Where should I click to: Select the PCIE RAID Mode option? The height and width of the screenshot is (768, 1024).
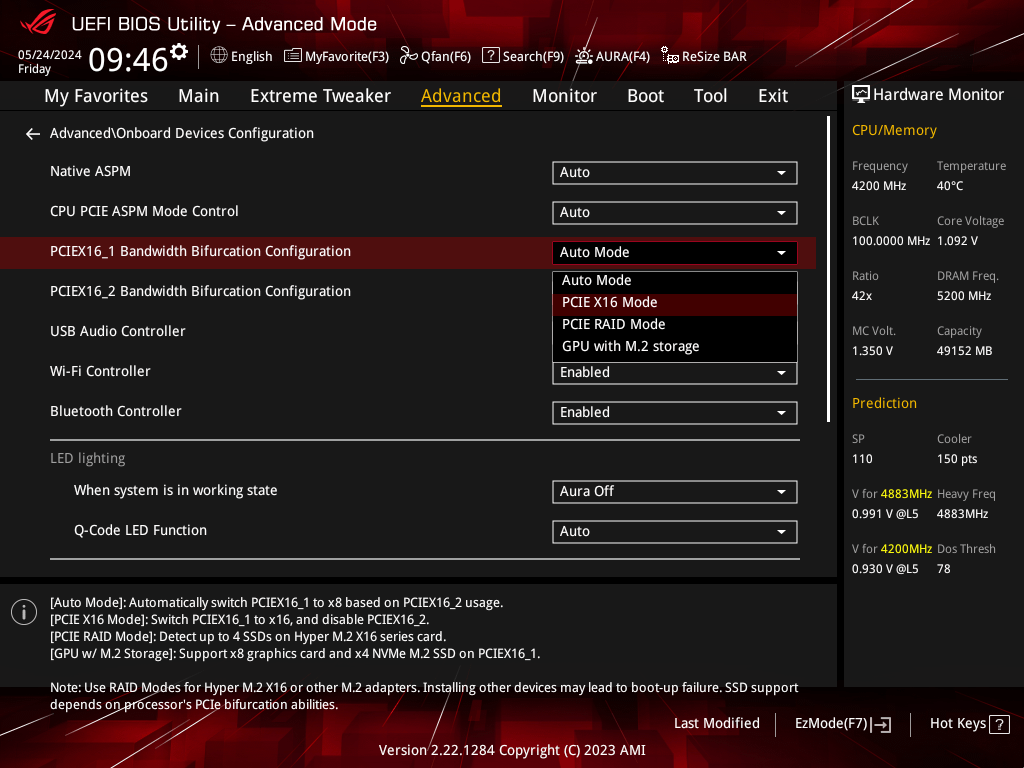tap(675, 325)
